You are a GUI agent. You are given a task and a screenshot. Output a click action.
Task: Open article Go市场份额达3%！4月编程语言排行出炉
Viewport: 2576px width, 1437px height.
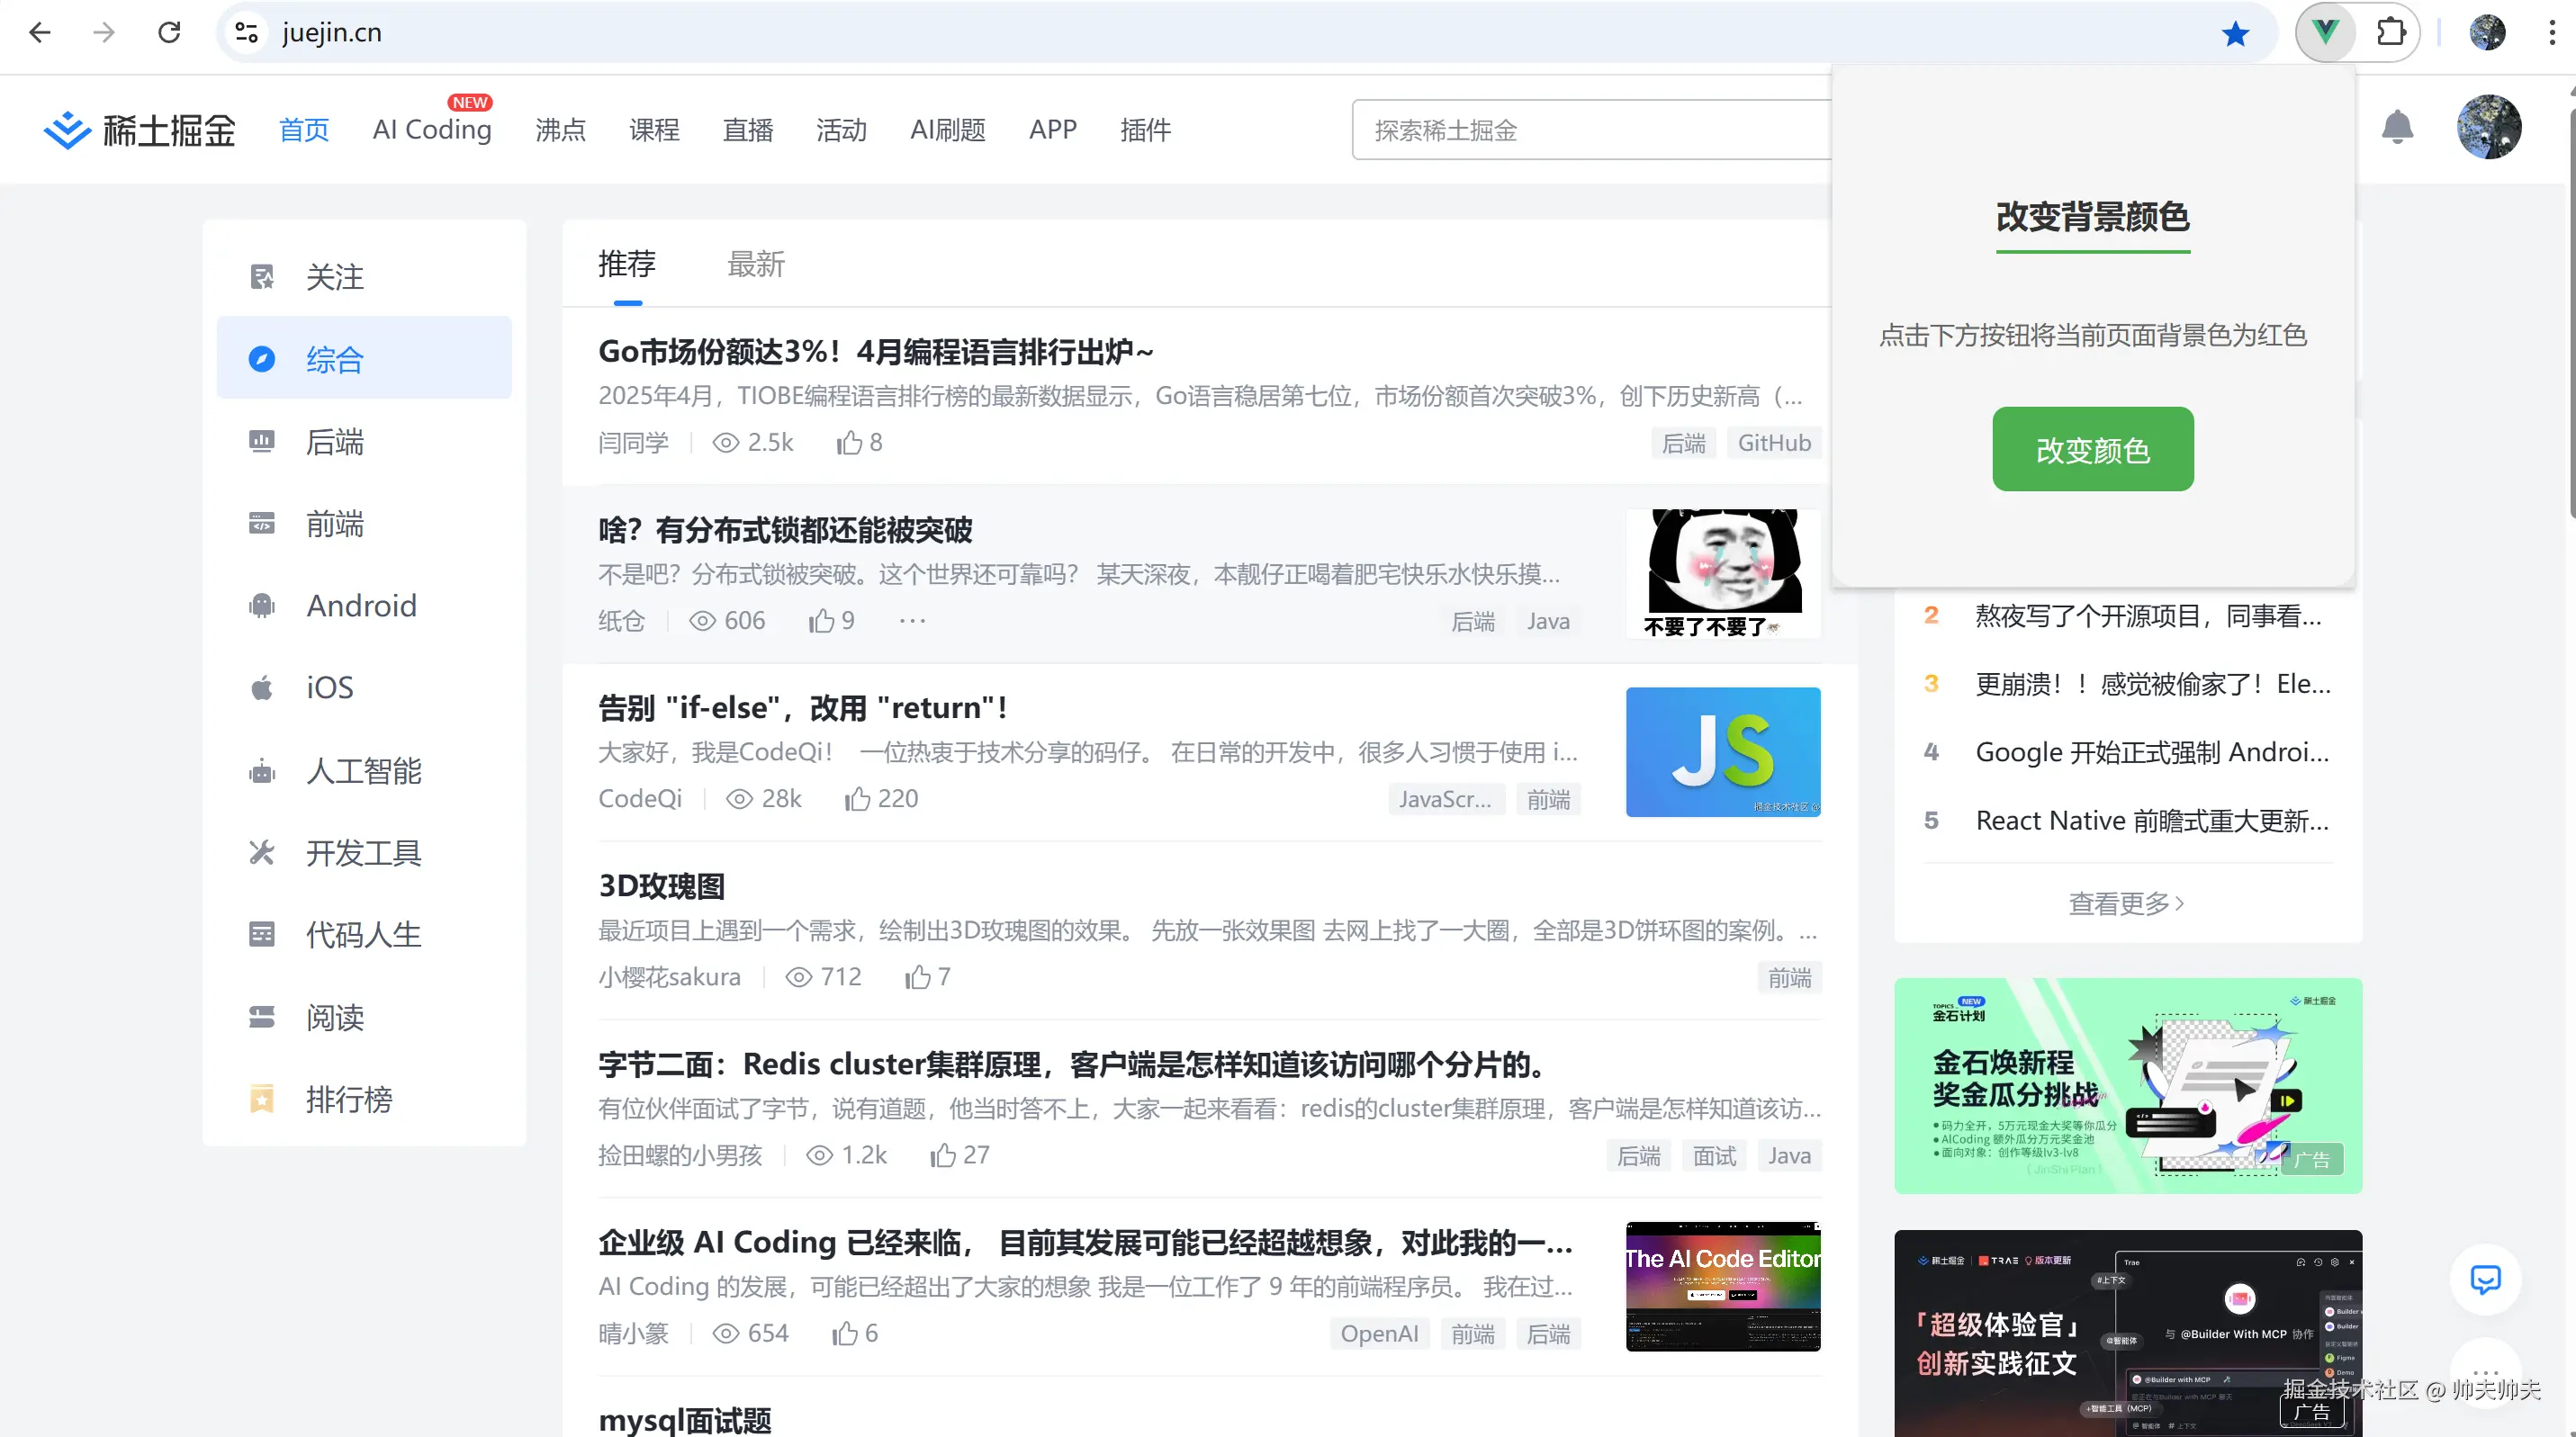click(x=876, y=352)
